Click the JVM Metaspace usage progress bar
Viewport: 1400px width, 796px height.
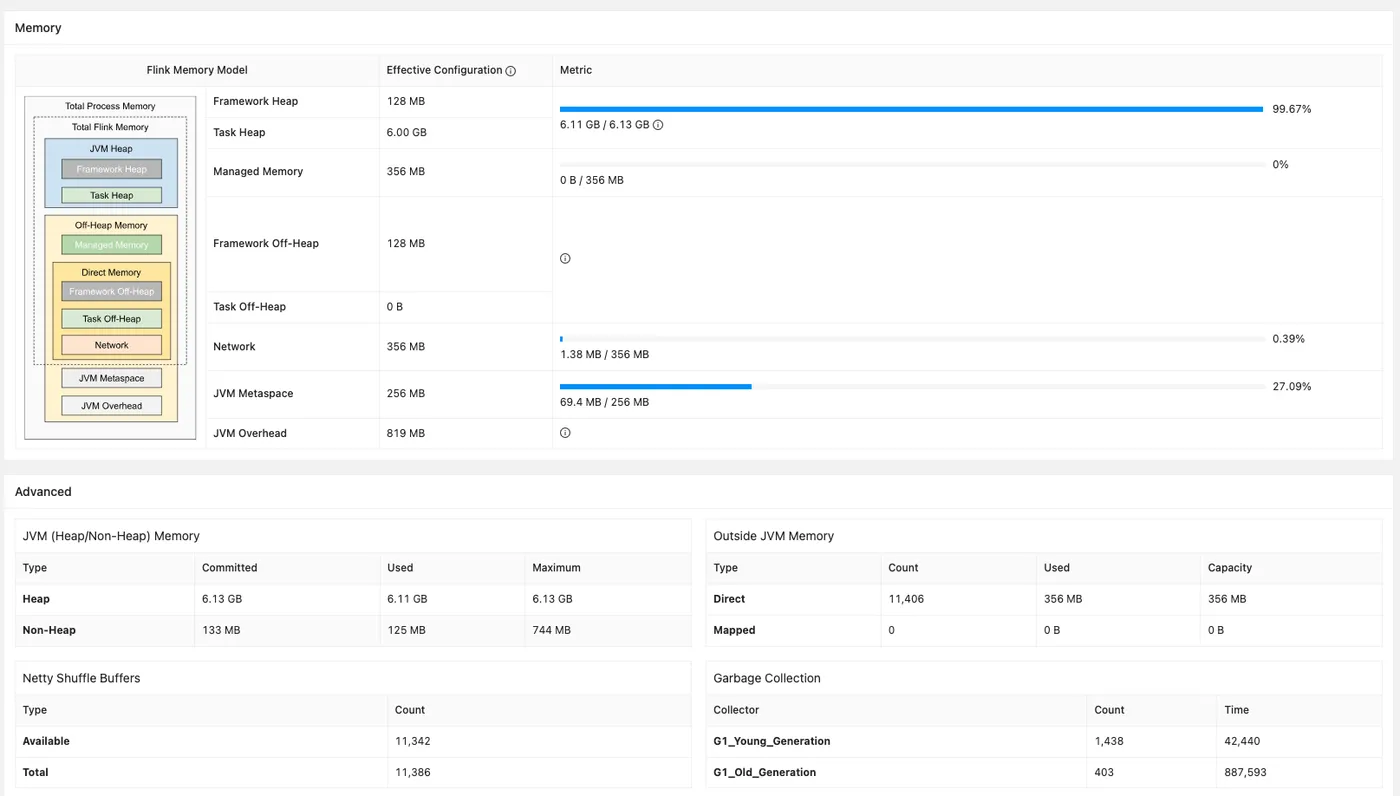pyautogui.click(x=911, y=386)
